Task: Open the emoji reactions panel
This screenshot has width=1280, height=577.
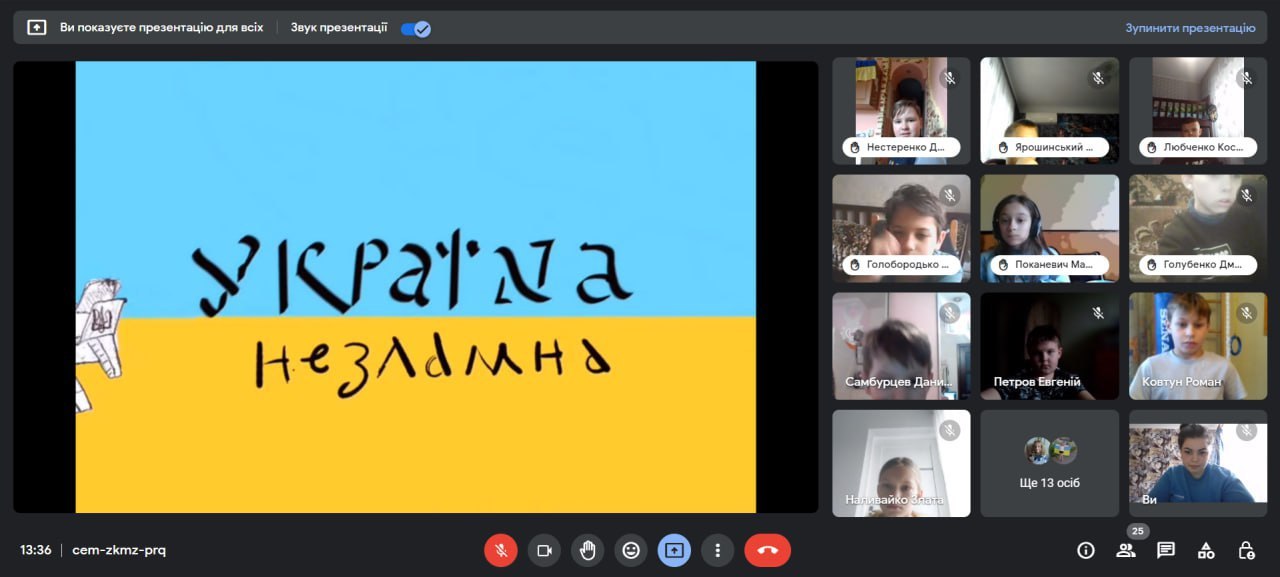Action: tap(631, 550)
